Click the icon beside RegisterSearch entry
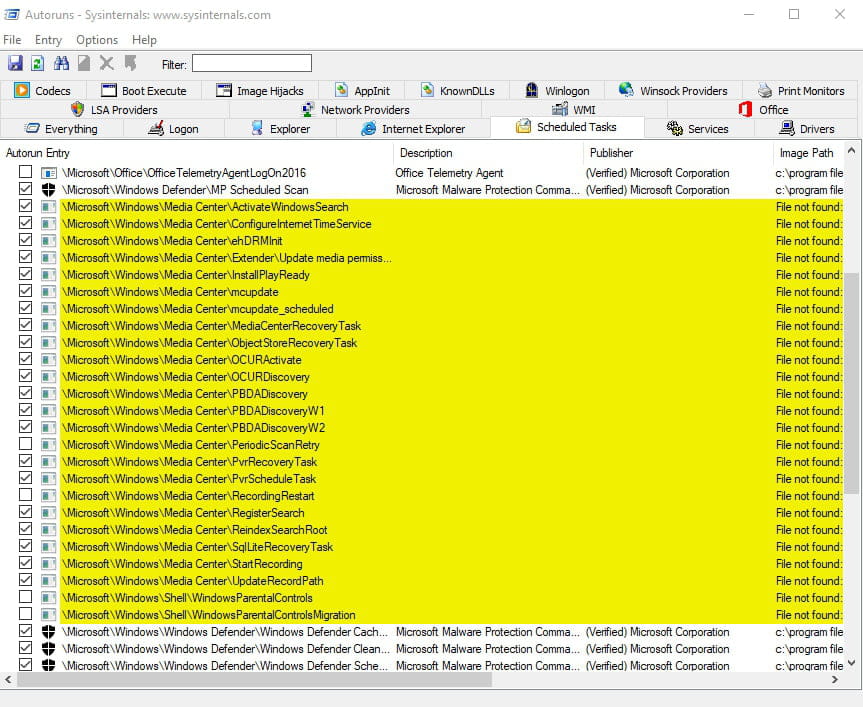The height and width of the screenshot is (707, 863). (49, 513)
